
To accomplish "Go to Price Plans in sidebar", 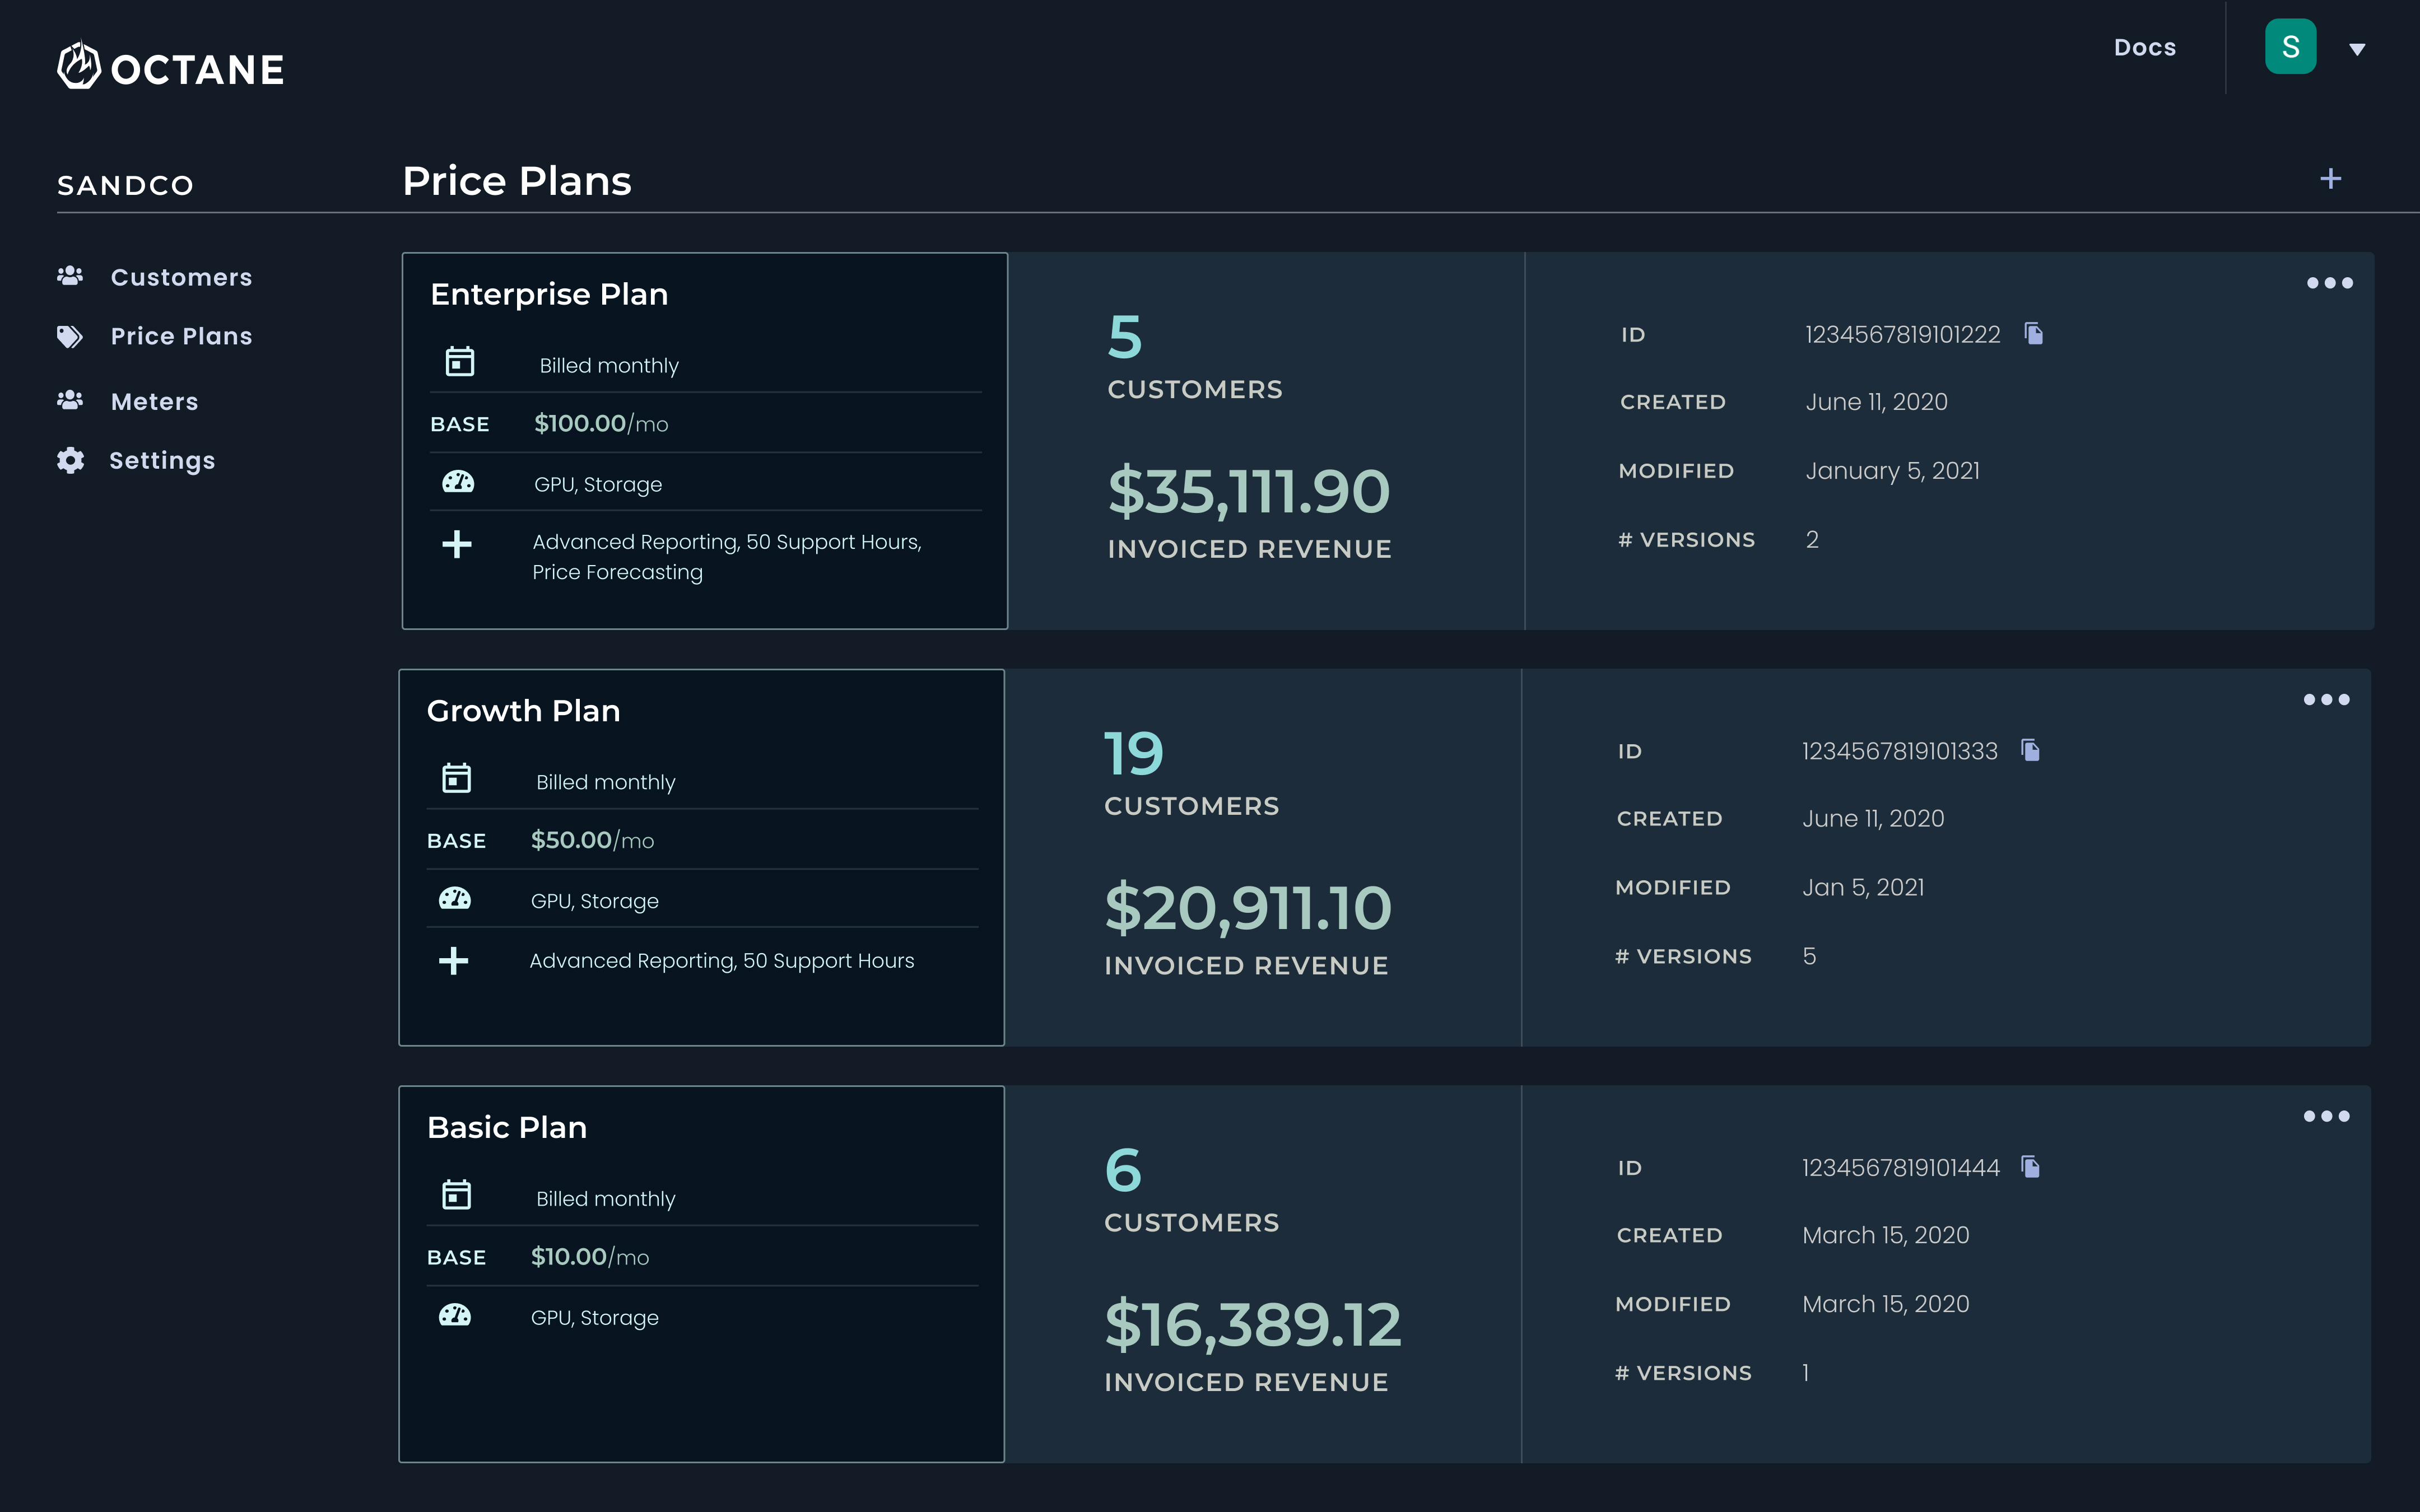I will (x=181, y=336).
